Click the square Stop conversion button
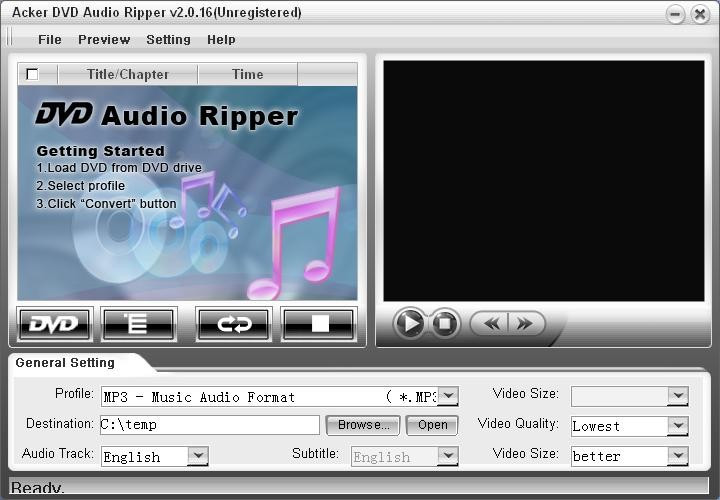720x500 pixels. coord(319,324)
